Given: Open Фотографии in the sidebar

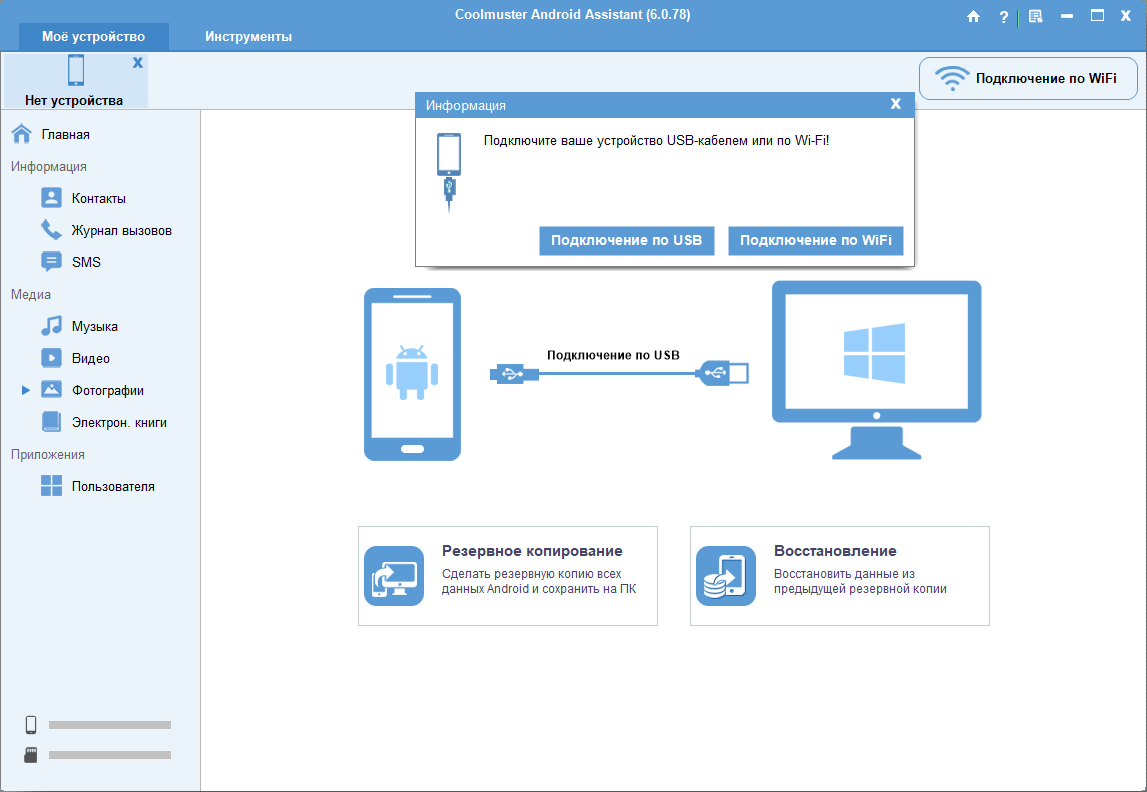Looking at the screenshot, I should click(108, 391).
